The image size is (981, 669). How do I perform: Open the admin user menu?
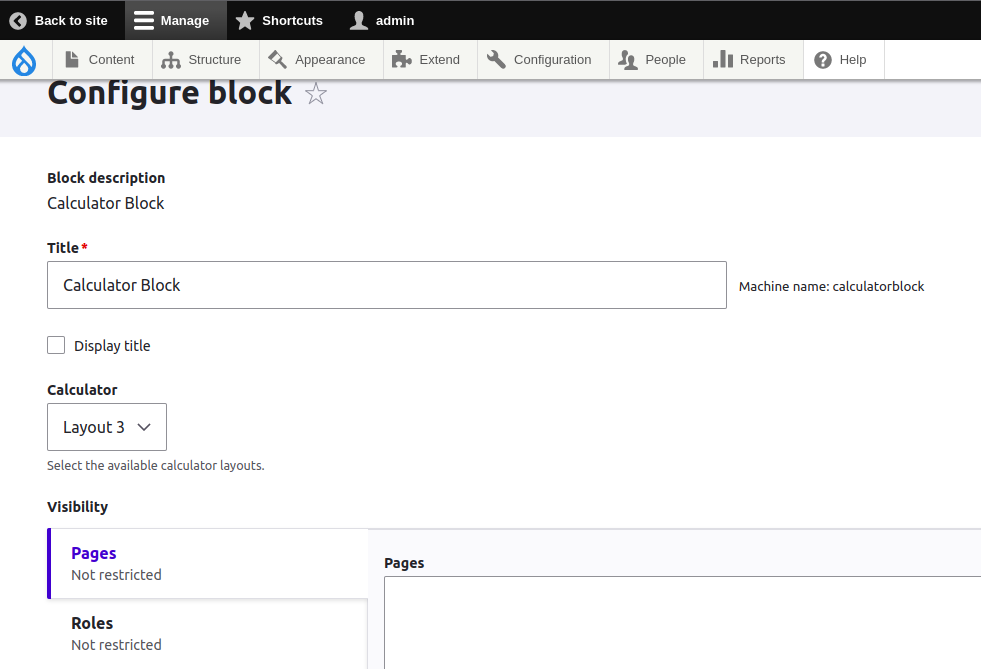381,20
